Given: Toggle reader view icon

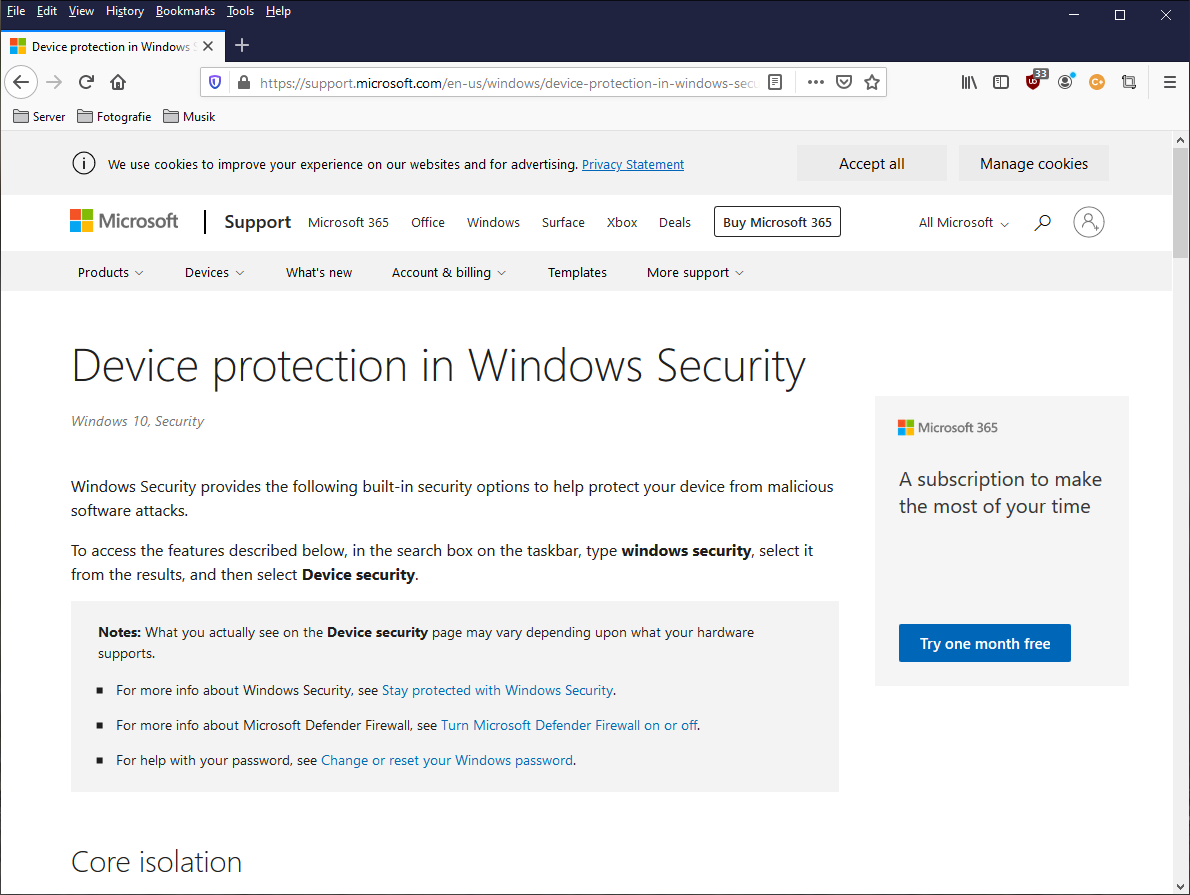Looking at the screenshot, I should coord(775,82).
